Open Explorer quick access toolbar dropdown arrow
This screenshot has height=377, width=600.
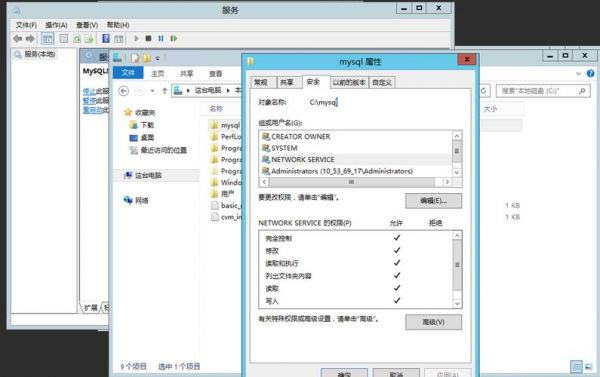click(x=157, y=59)
